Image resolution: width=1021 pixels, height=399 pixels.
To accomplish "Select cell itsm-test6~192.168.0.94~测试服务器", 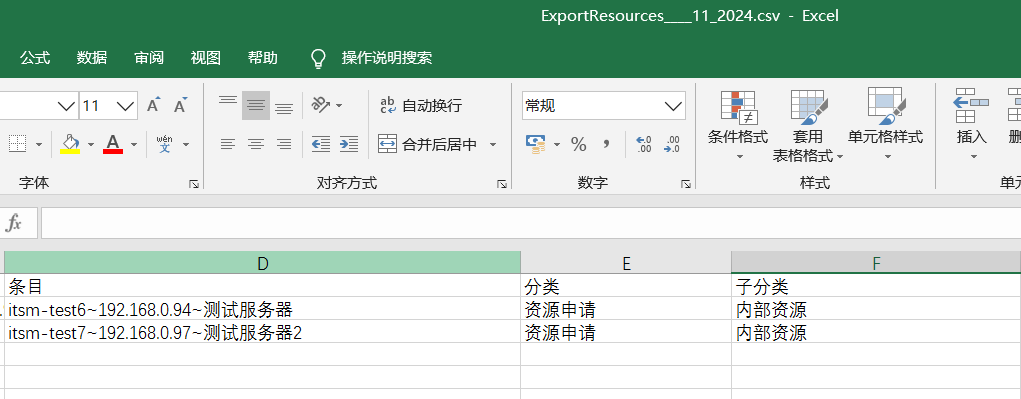I will click(262, 309).
